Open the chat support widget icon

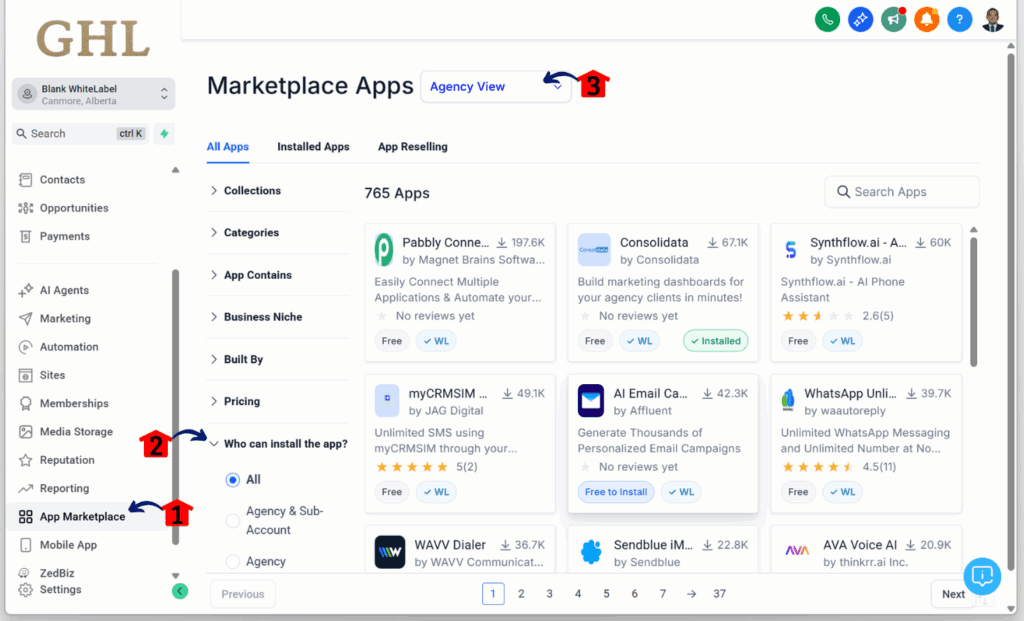pos(982,576)
